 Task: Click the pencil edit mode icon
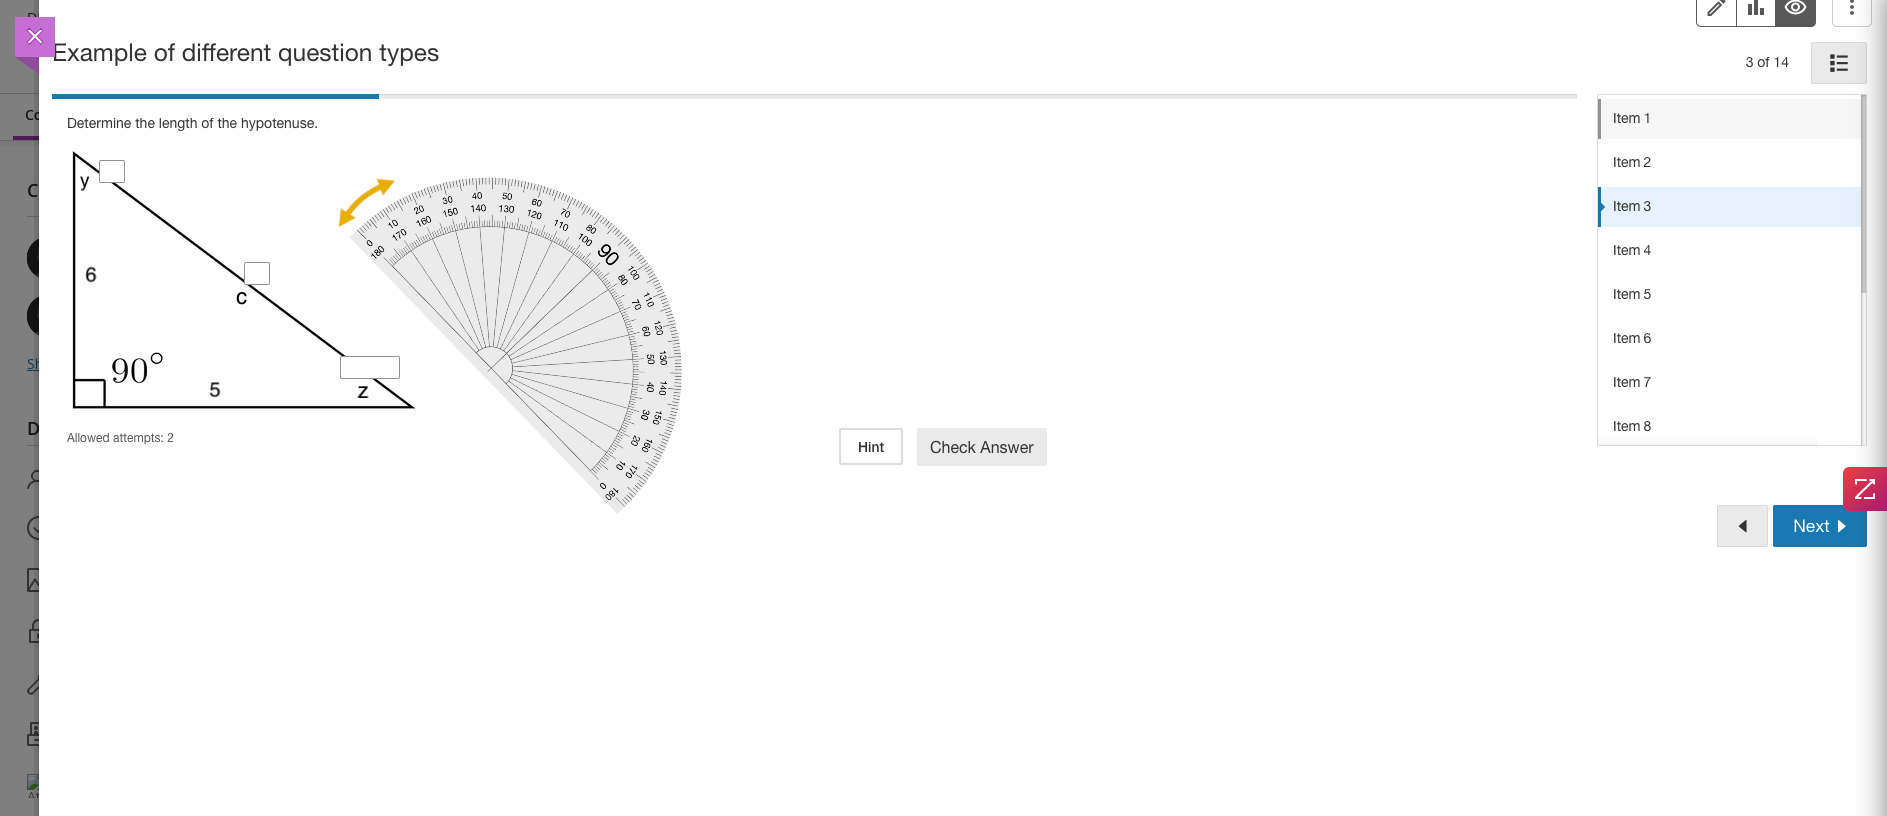tap(1716, 10)
